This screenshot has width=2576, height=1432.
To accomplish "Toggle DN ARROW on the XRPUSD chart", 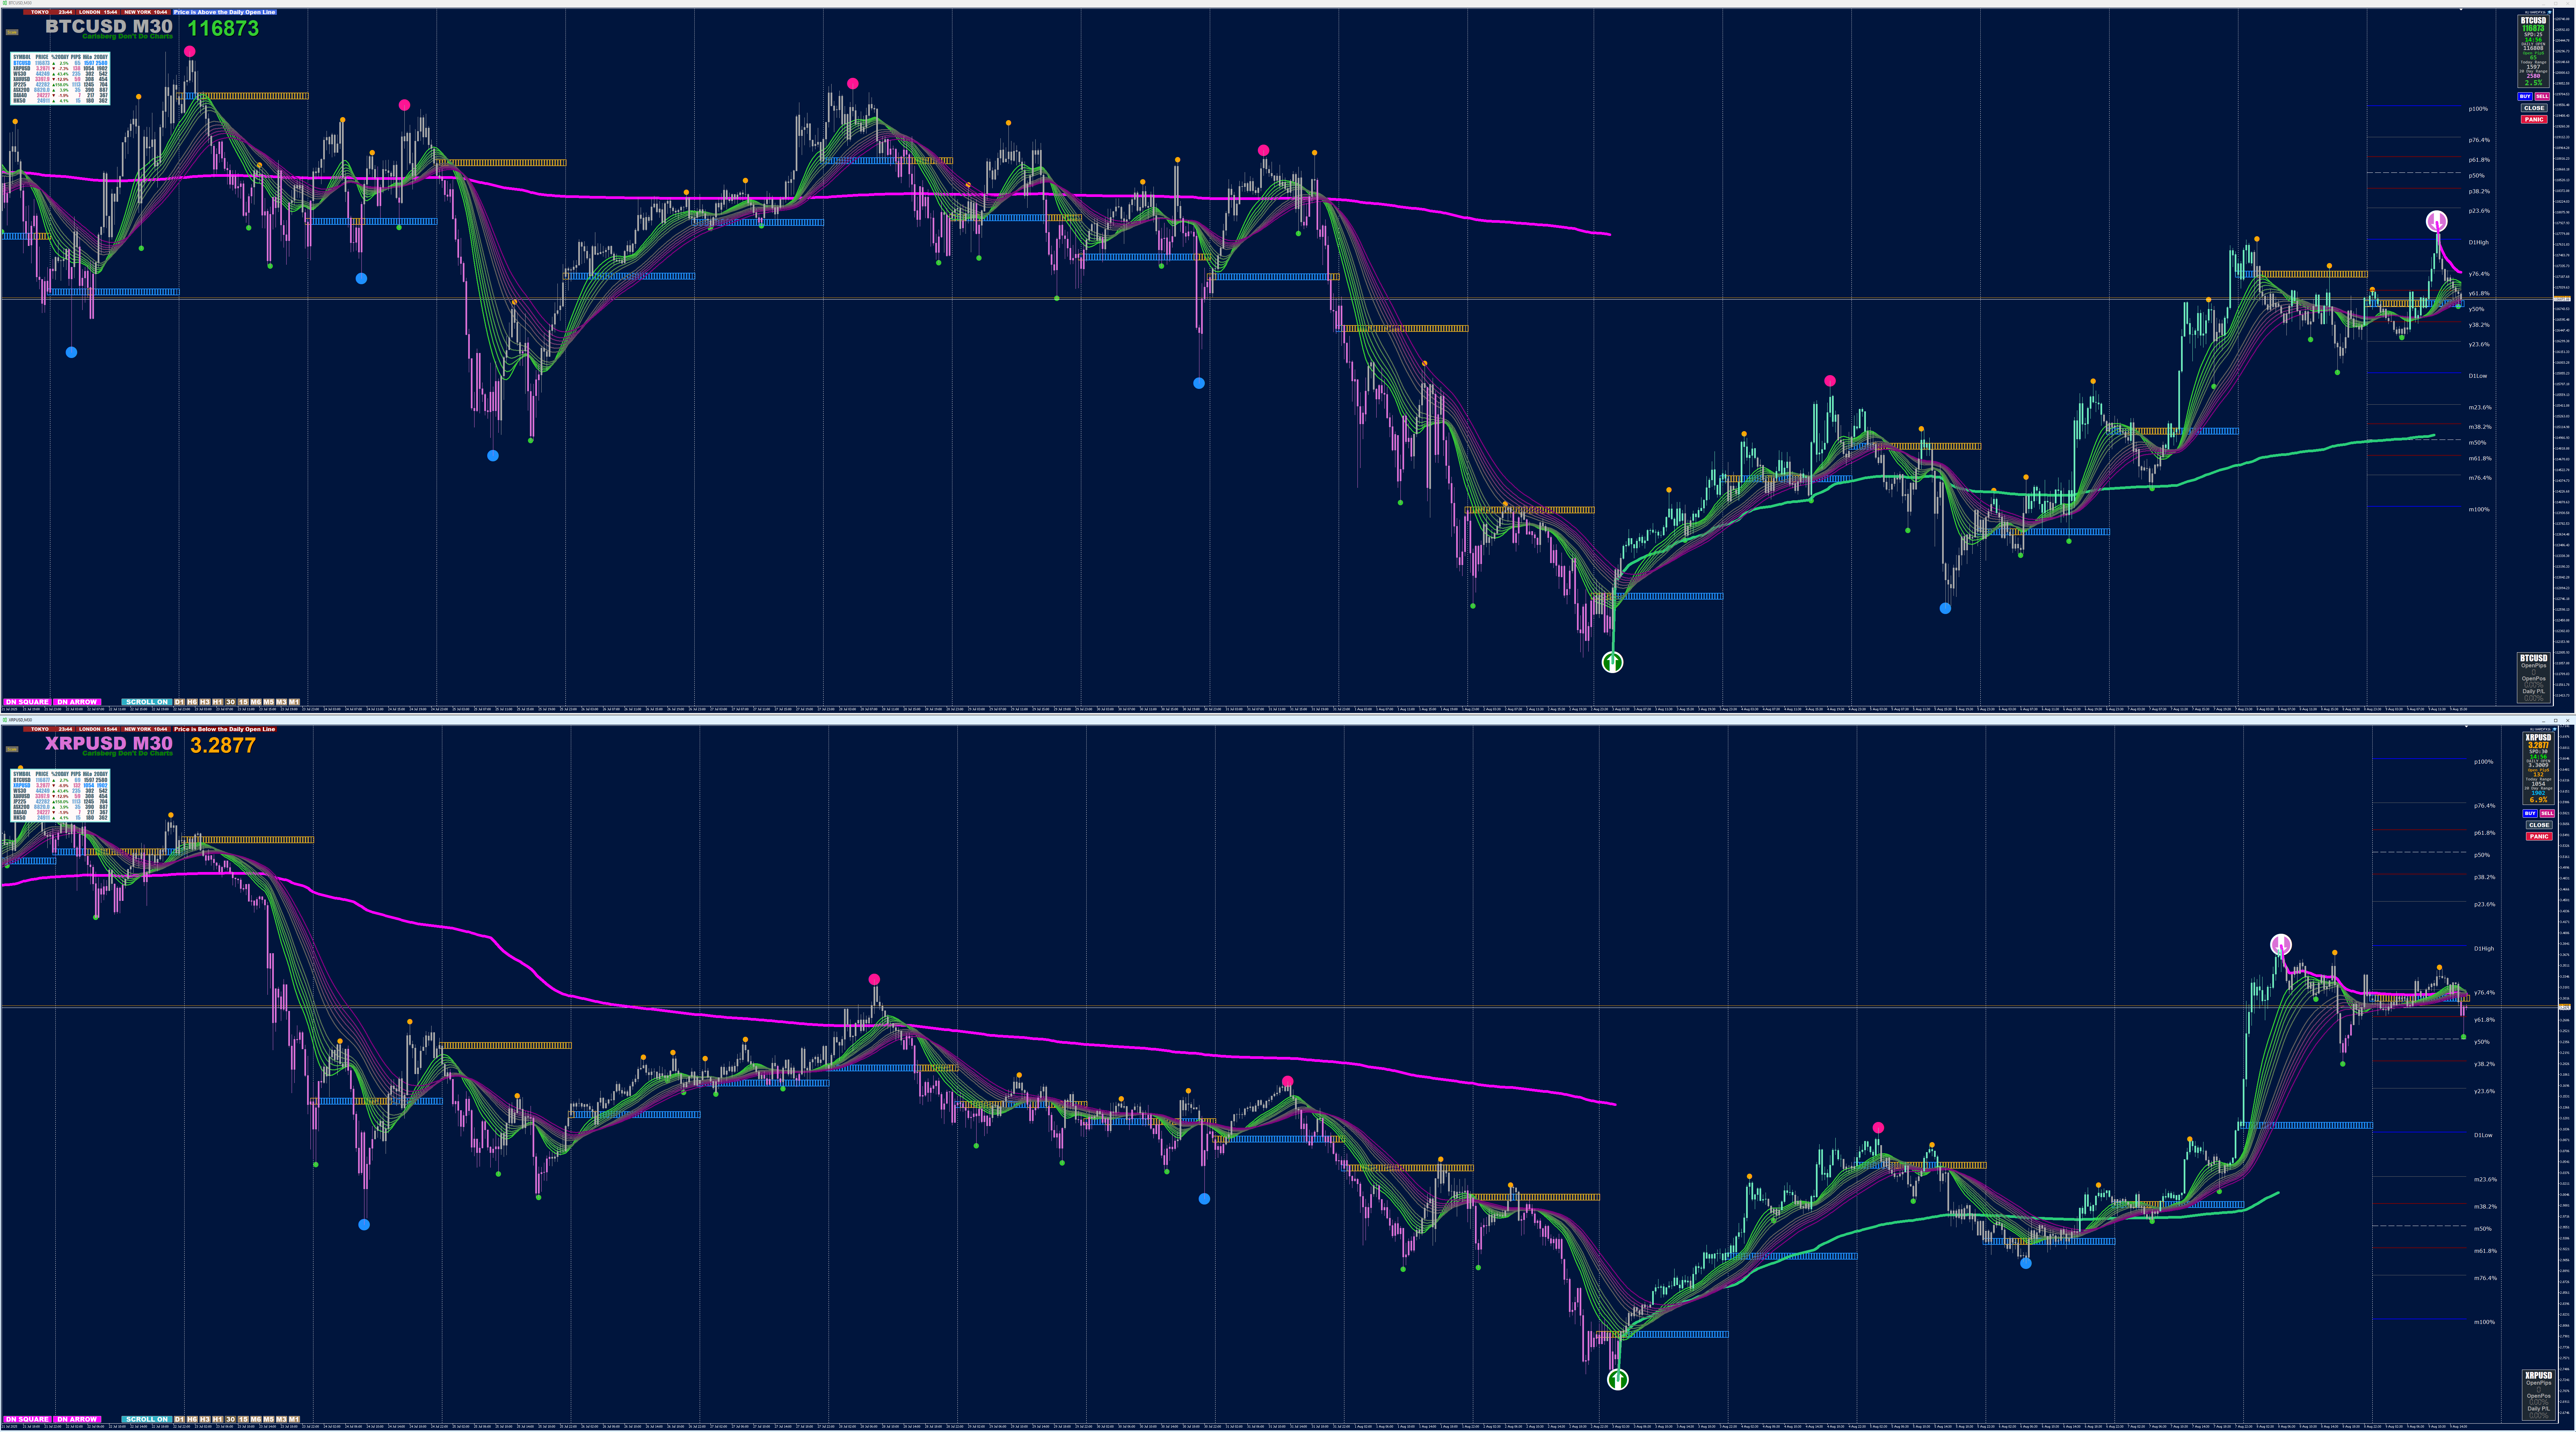I will click(77, 1419).
